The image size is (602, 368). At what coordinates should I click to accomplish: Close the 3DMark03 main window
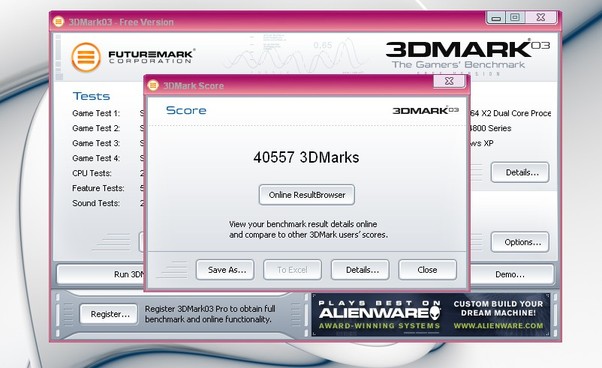[541, 17]
